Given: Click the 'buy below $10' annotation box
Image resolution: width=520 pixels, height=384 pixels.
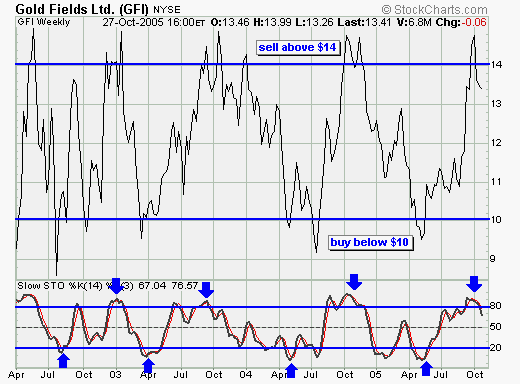Looking at the screenshot, I should (370, 242).
